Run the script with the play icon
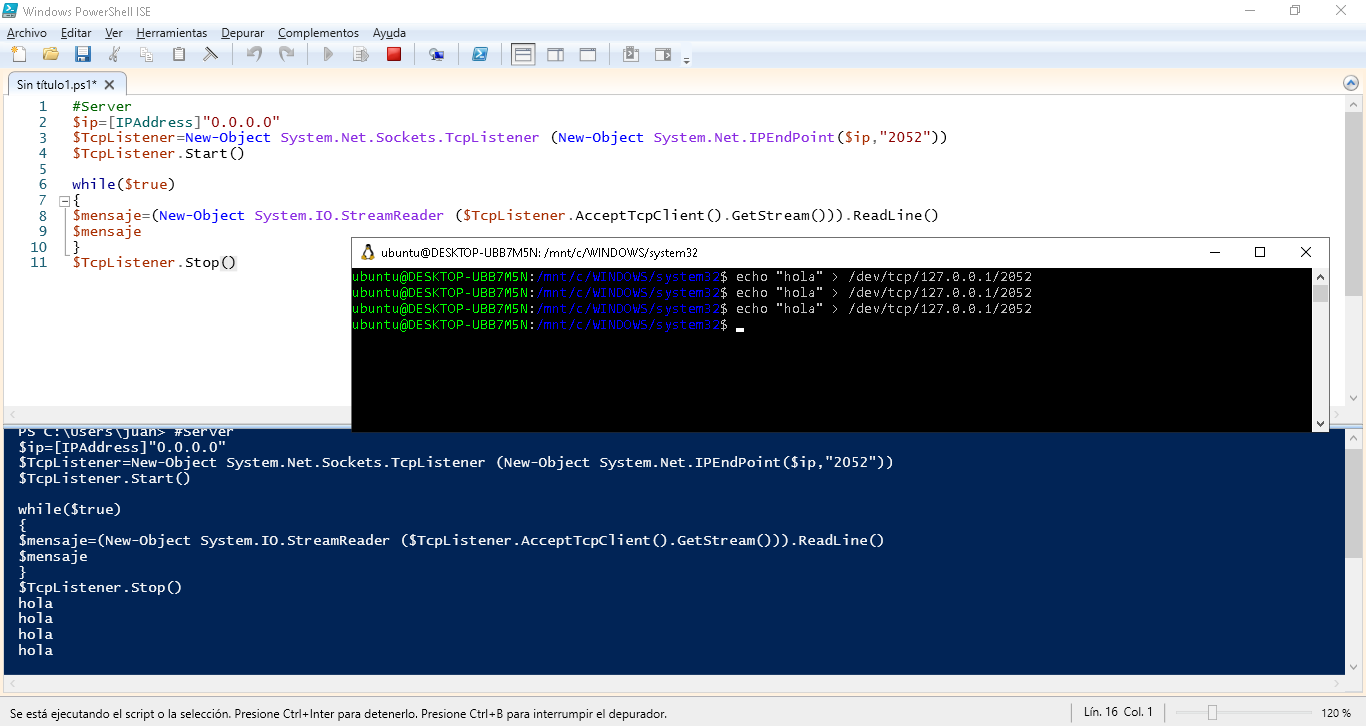Screen dimensions: 1366x726 click(x=328, y=54)
